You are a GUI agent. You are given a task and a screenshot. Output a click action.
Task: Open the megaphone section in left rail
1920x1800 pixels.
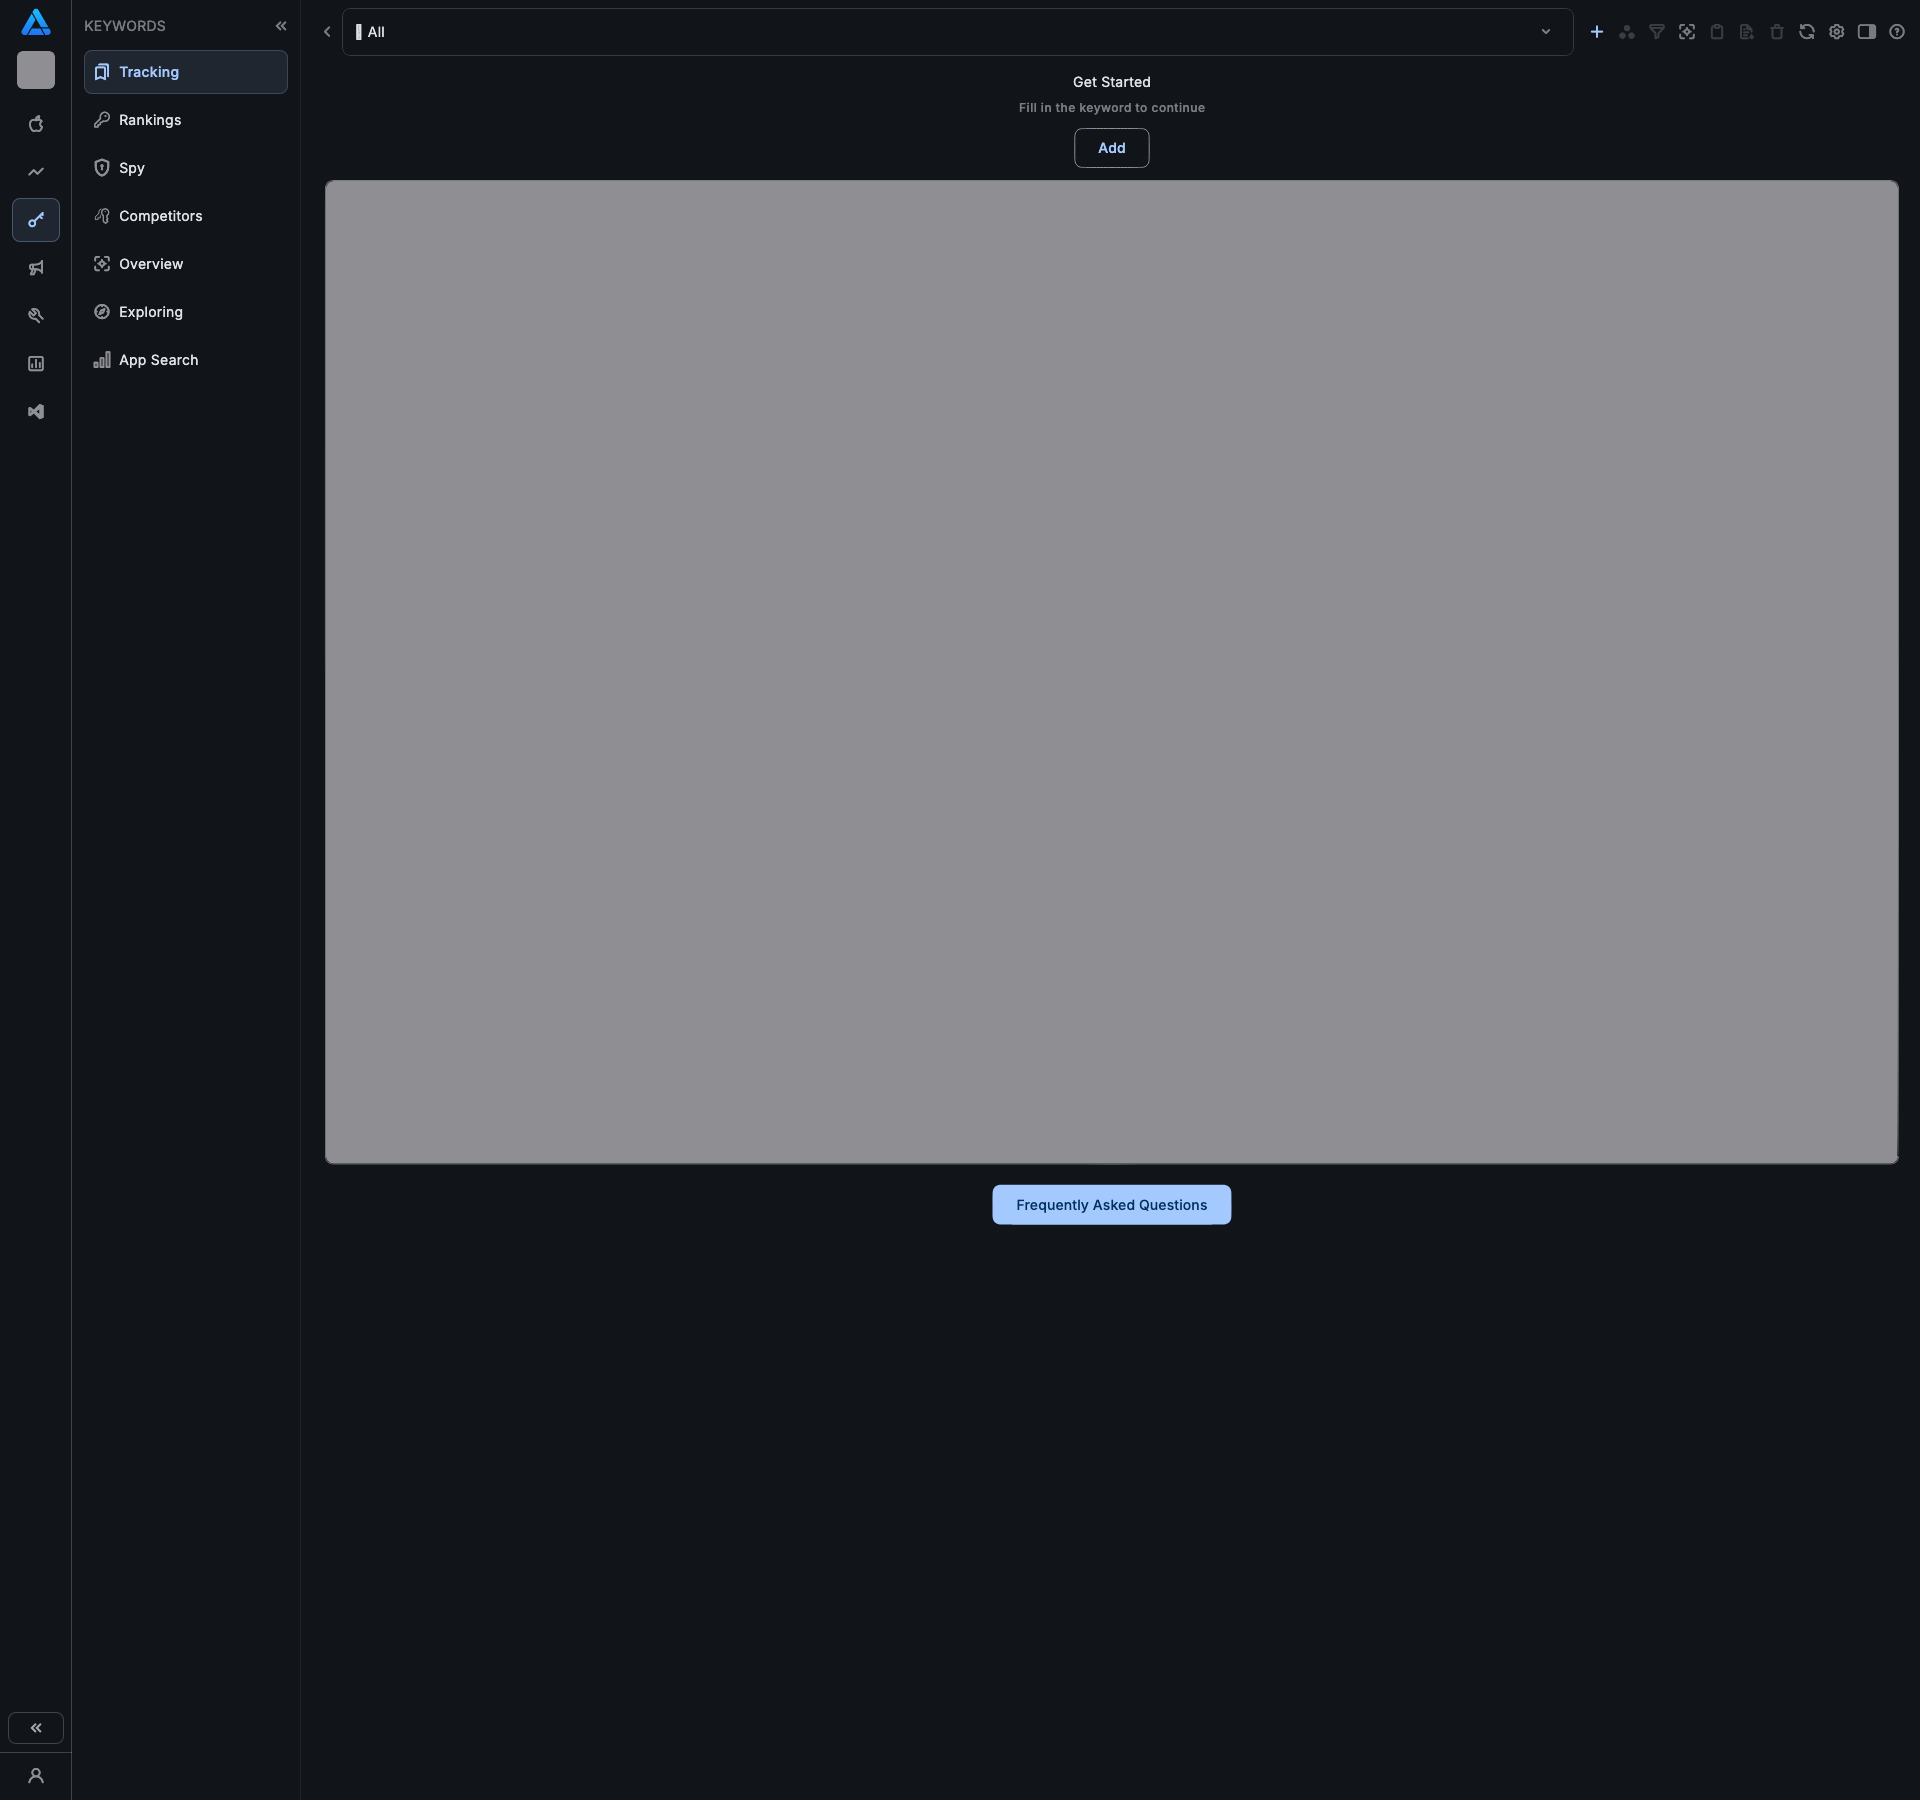[36, 268]
